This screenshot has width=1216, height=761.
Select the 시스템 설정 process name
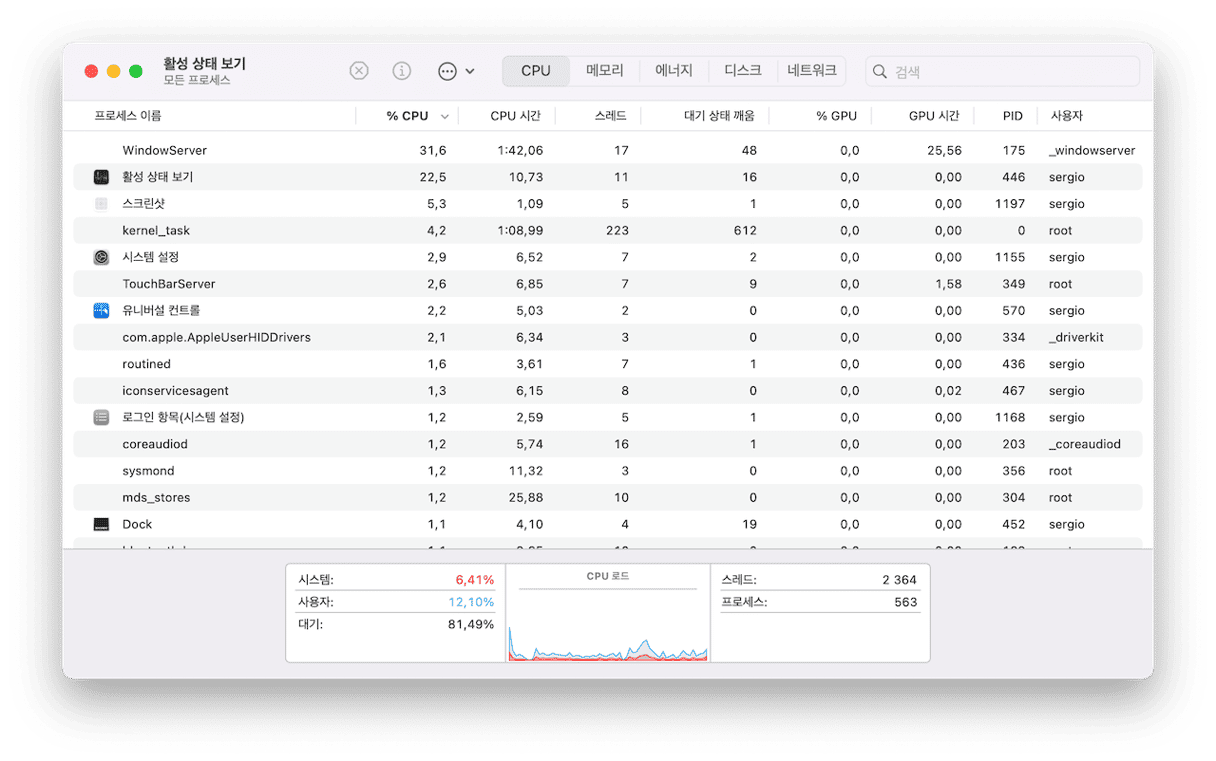point(150,257)
